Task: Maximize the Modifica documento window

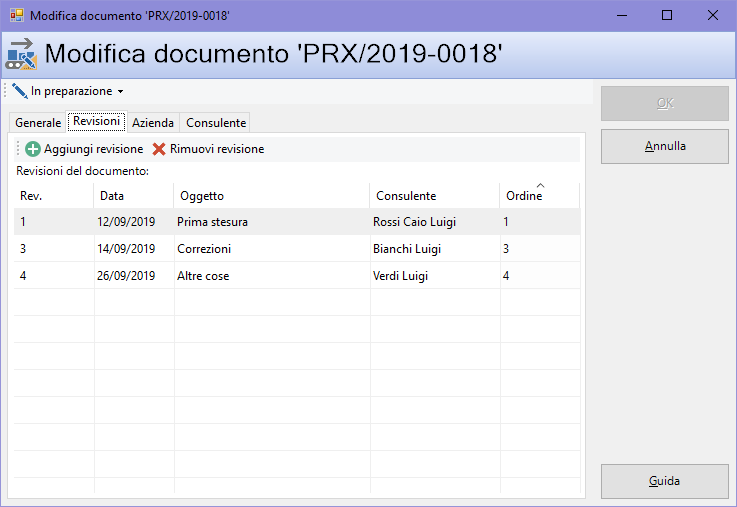Action: coord(666,15)
